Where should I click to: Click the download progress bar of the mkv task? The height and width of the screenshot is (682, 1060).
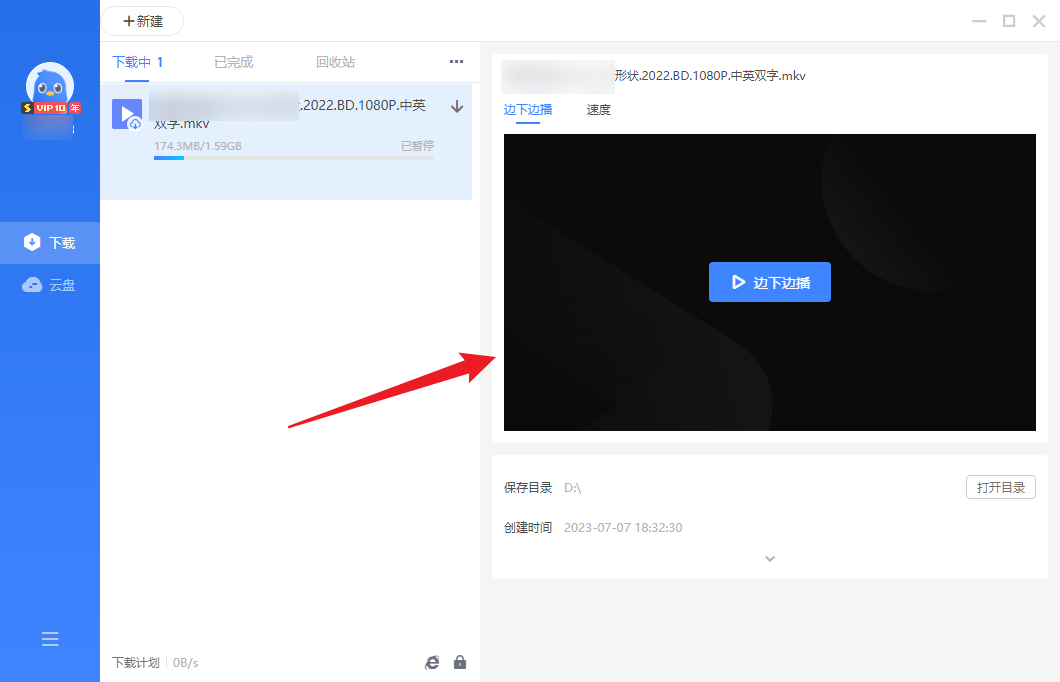click(x=293, y=158)
